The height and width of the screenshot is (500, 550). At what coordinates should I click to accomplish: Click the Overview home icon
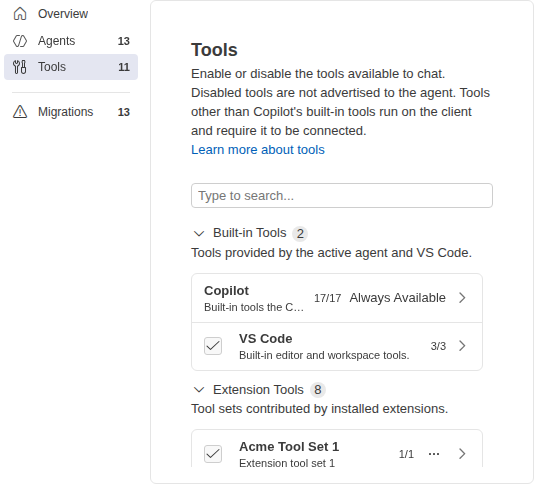click(x=20, y=14)
